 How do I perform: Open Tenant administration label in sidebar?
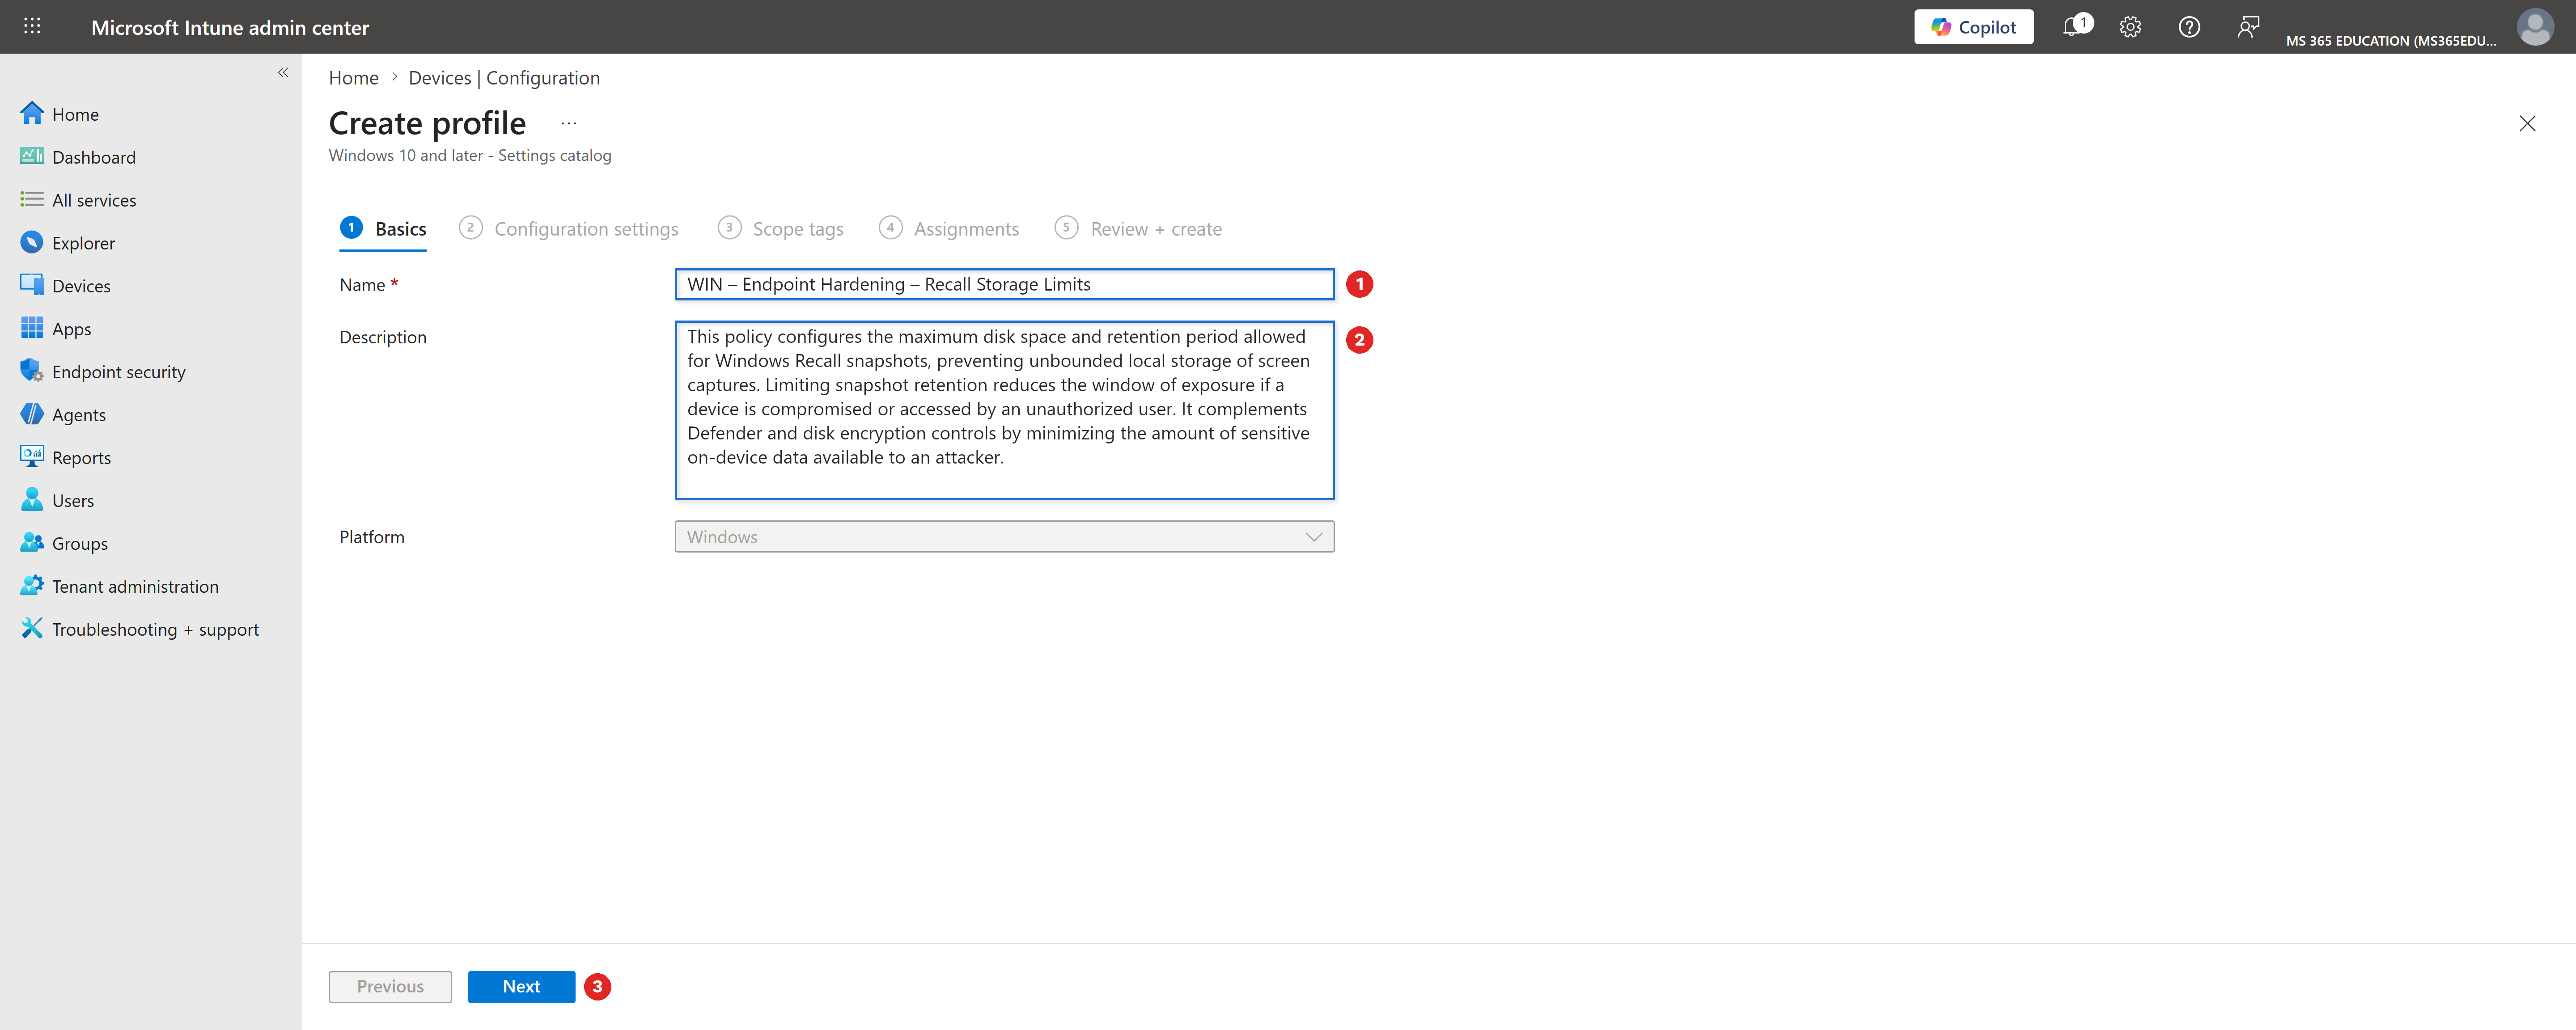tap(135, 587)
